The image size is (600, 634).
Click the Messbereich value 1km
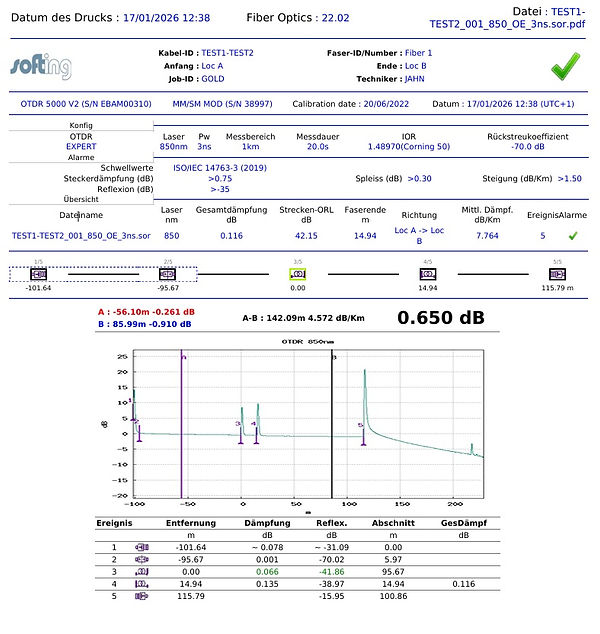tap(251, 146)
